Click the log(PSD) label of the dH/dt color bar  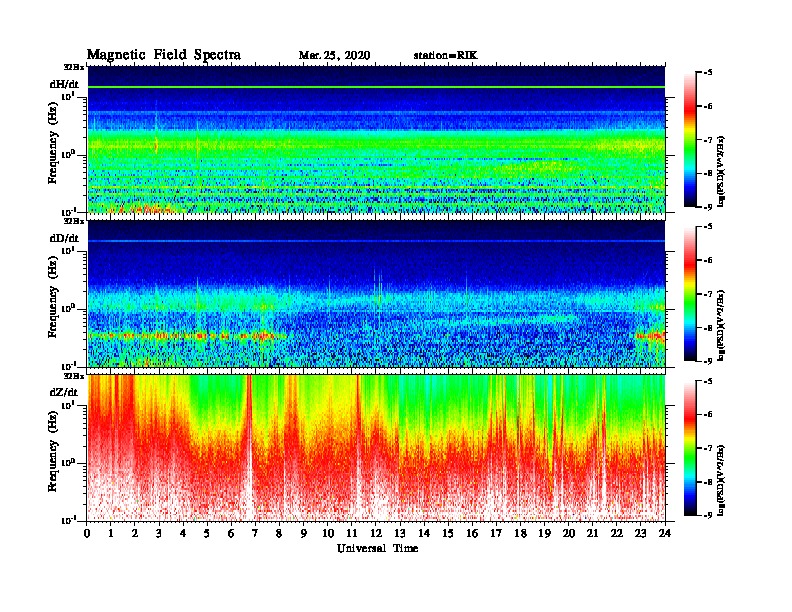[x=721, y=170]
